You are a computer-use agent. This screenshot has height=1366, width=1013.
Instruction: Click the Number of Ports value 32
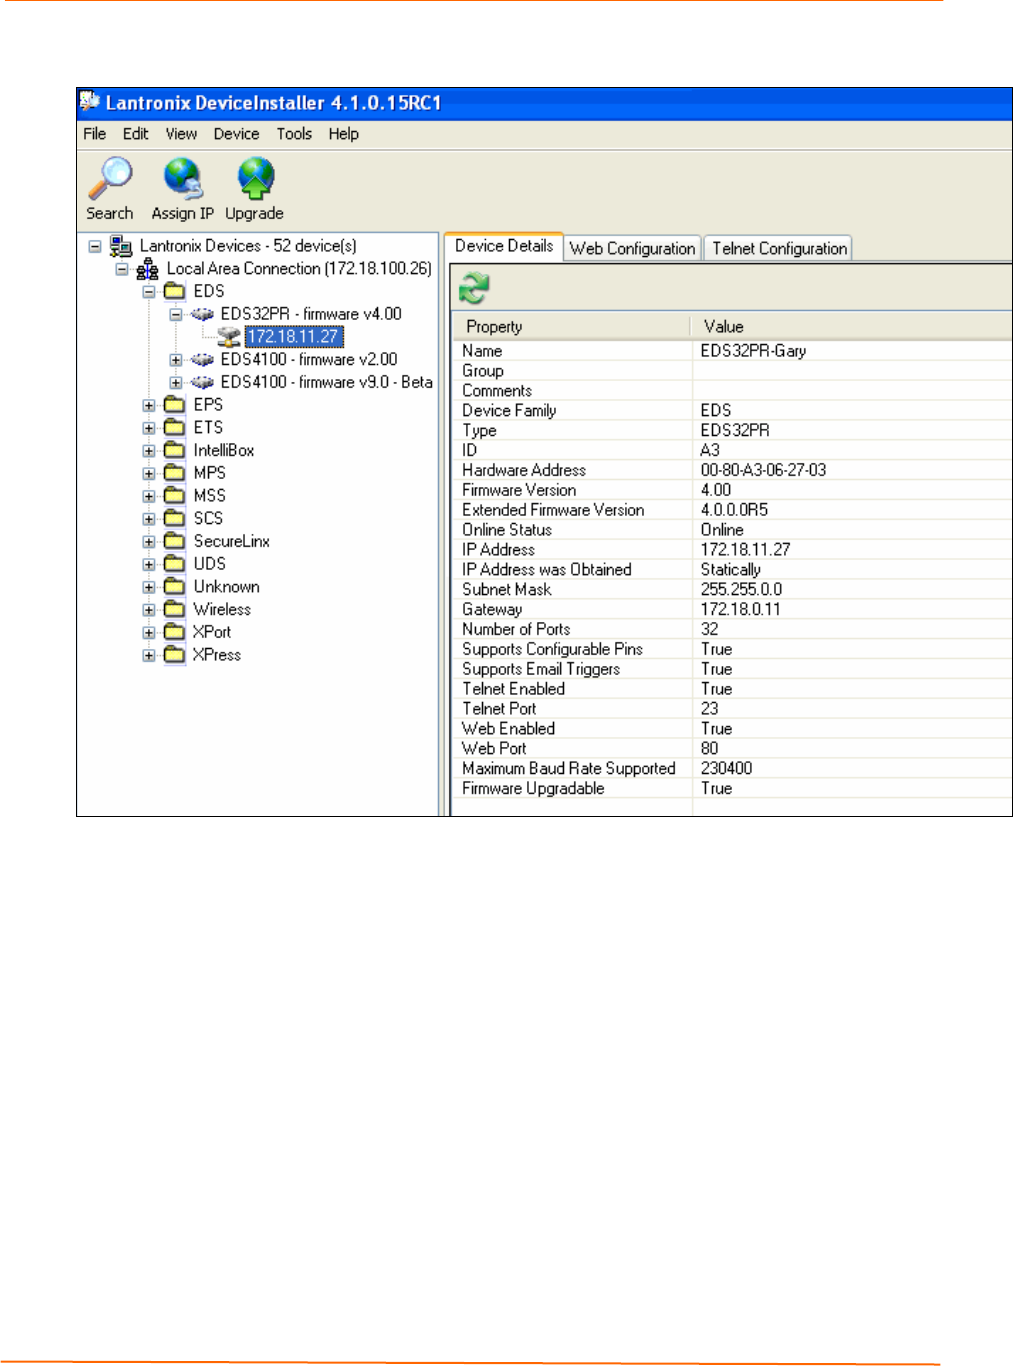(709, 629)
